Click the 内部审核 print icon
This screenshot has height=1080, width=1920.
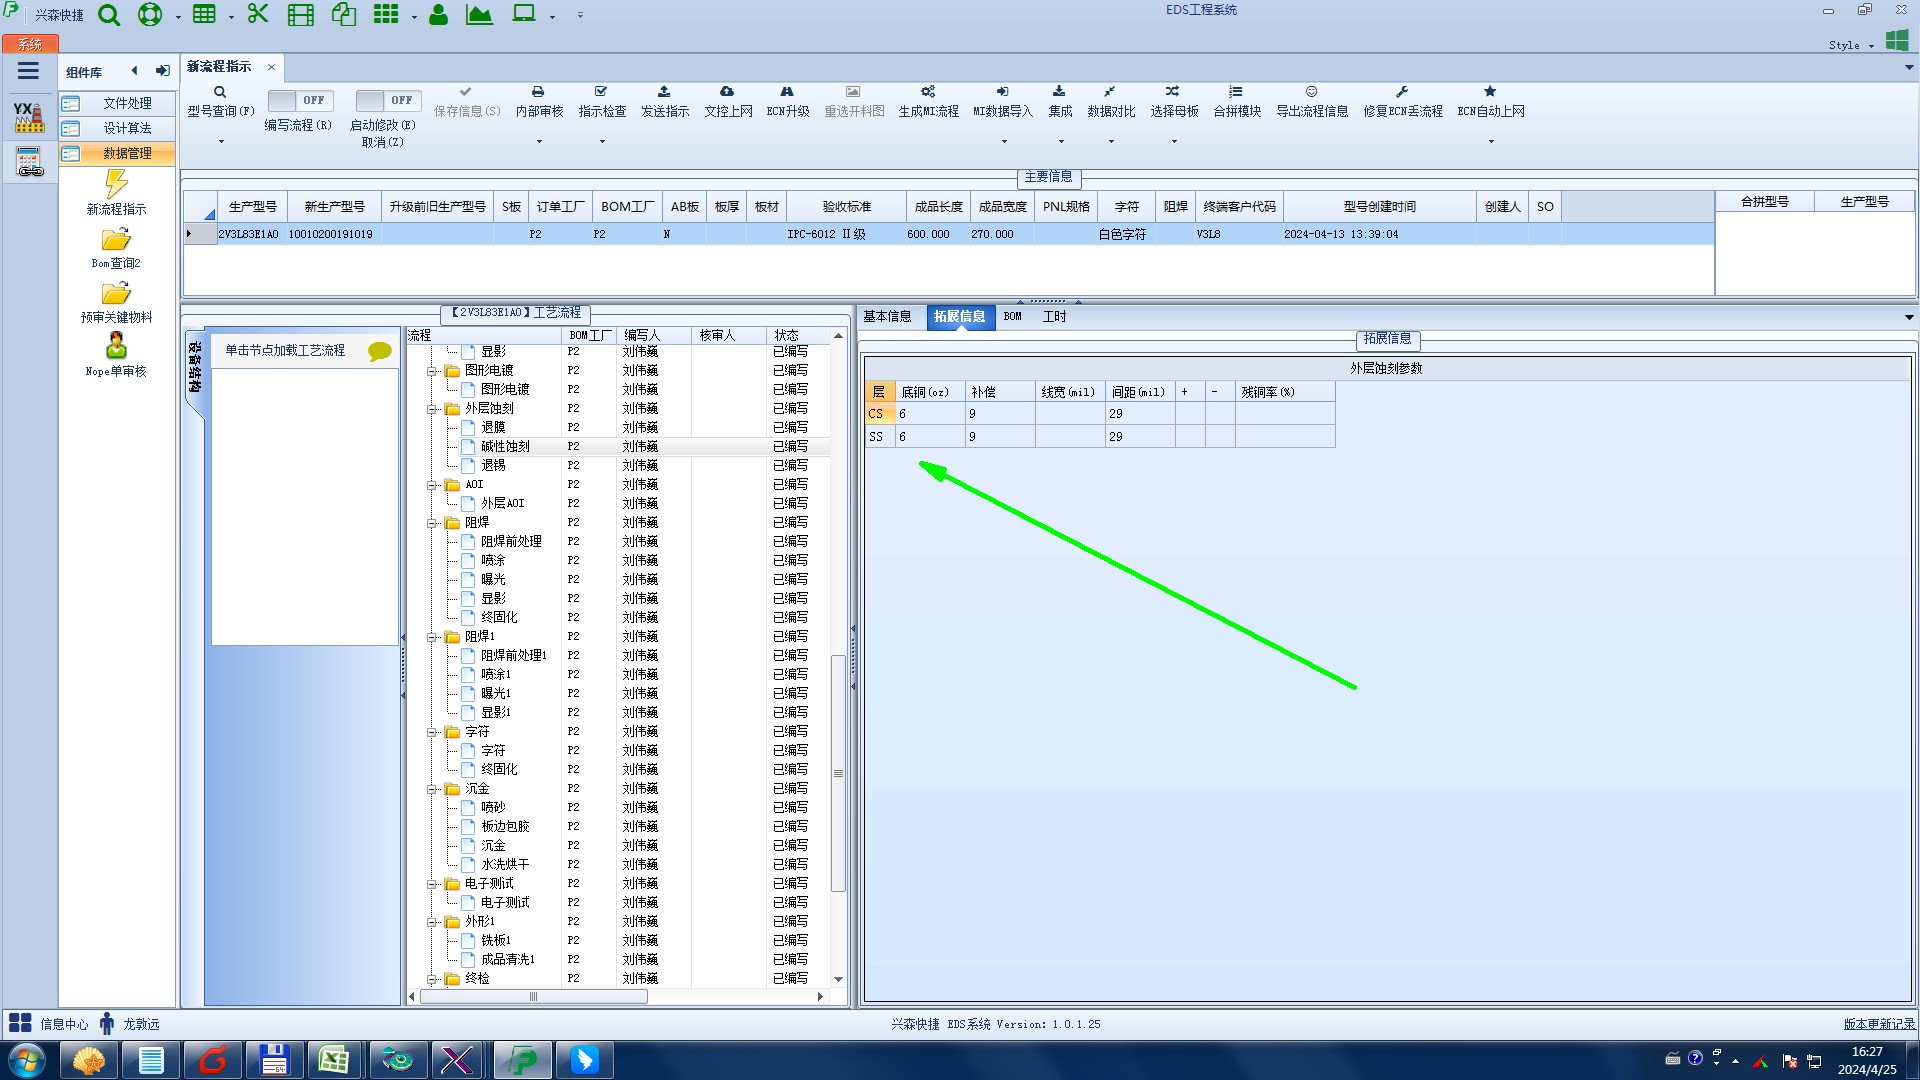pos(538,92)
